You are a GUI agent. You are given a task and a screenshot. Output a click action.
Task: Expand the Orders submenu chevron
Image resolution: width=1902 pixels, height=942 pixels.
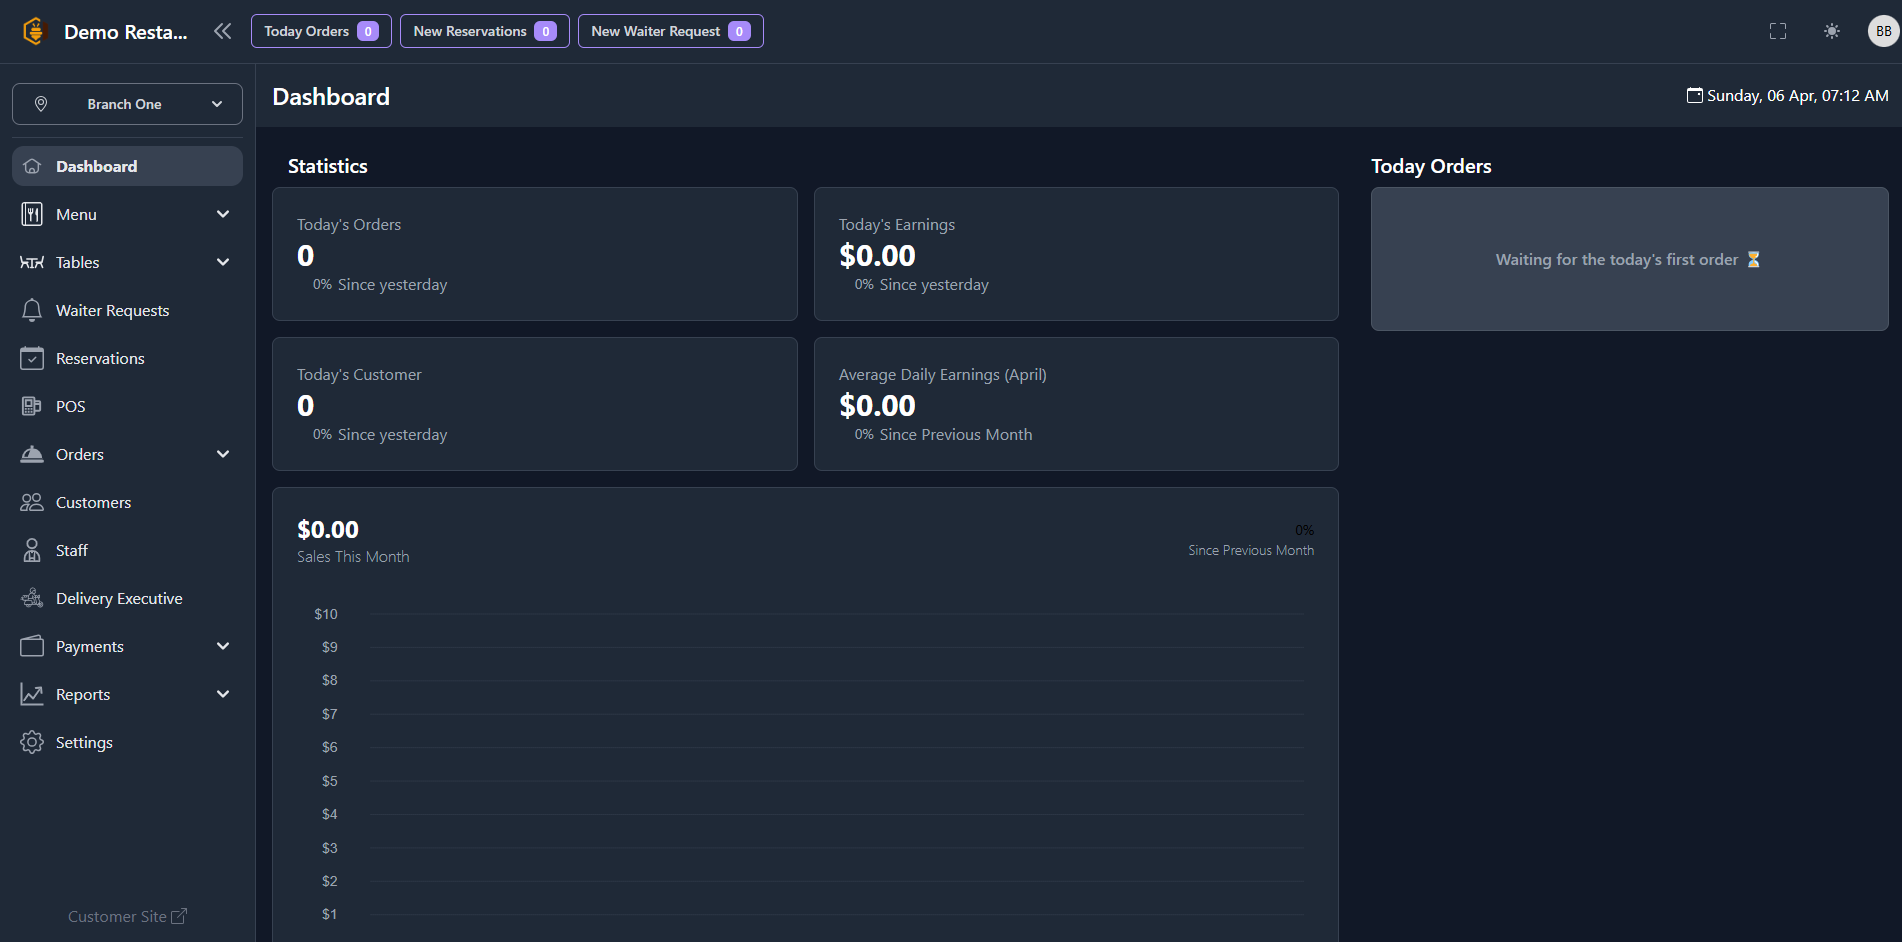point(223,454)
